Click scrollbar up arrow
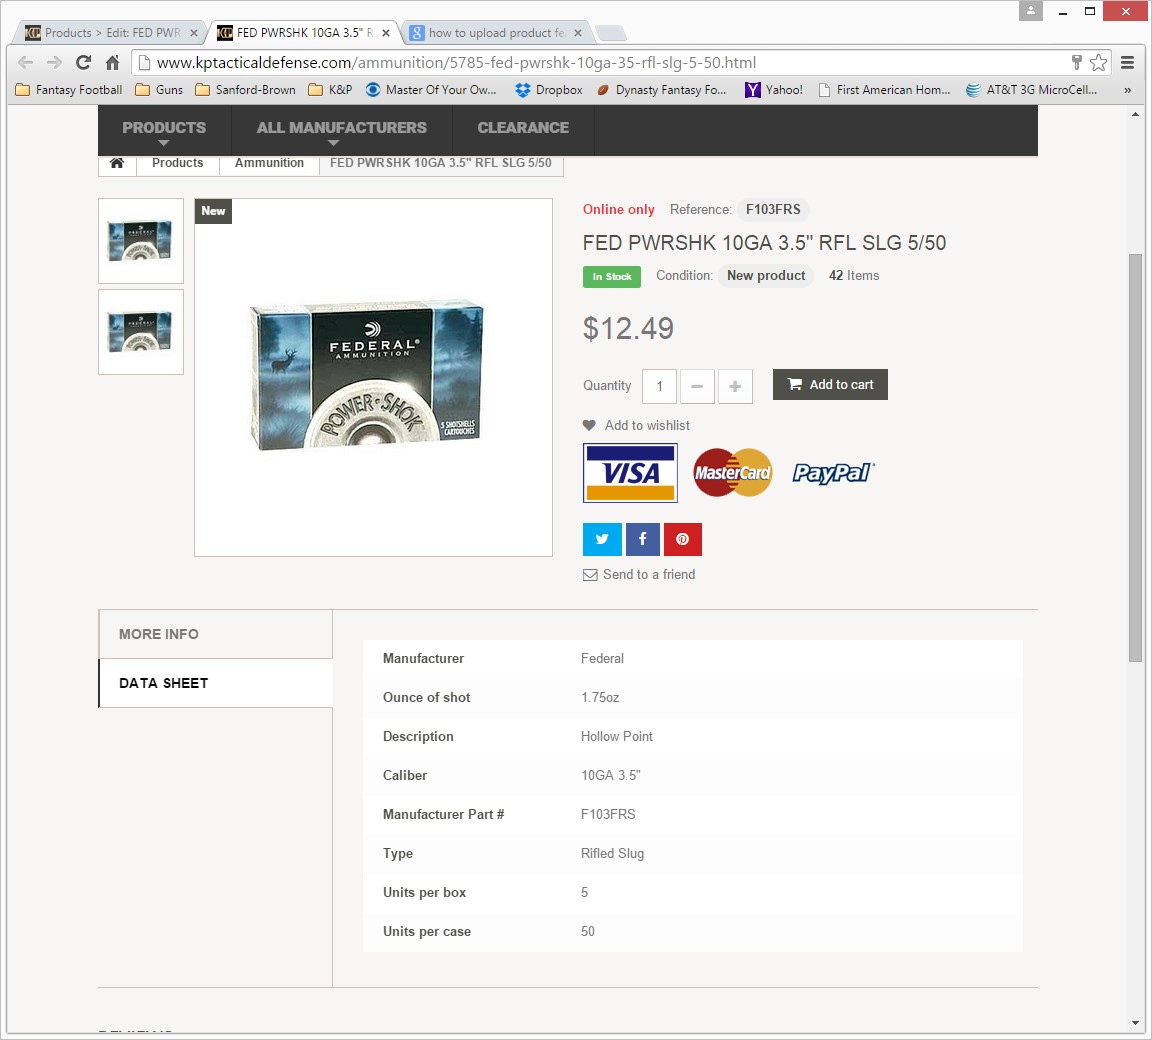 (x=1136, y=115)
